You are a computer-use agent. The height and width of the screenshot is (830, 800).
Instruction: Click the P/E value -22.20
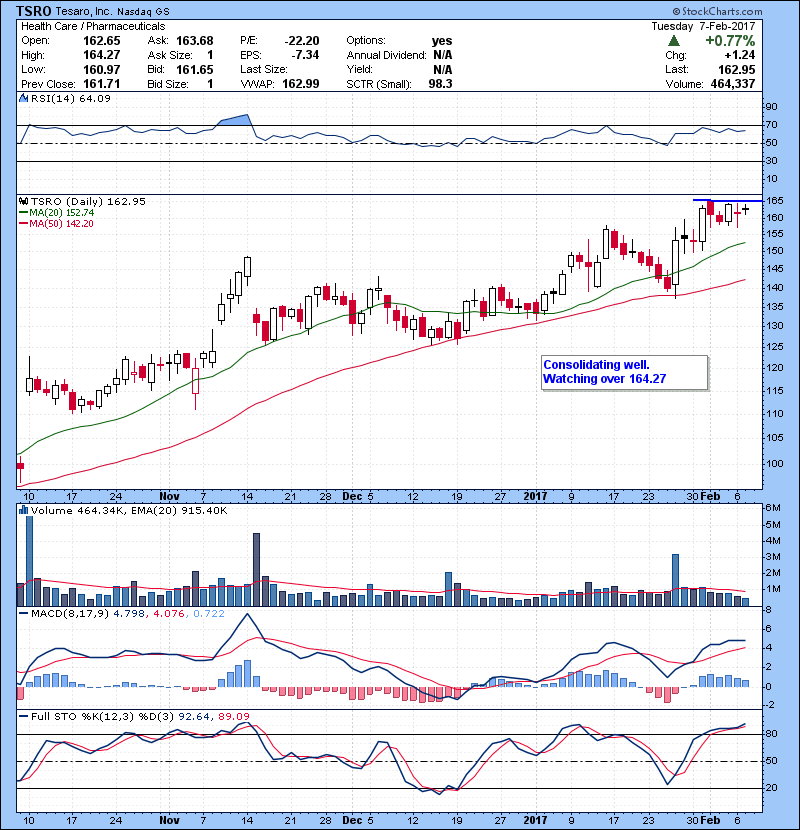(x=302, y=41)
